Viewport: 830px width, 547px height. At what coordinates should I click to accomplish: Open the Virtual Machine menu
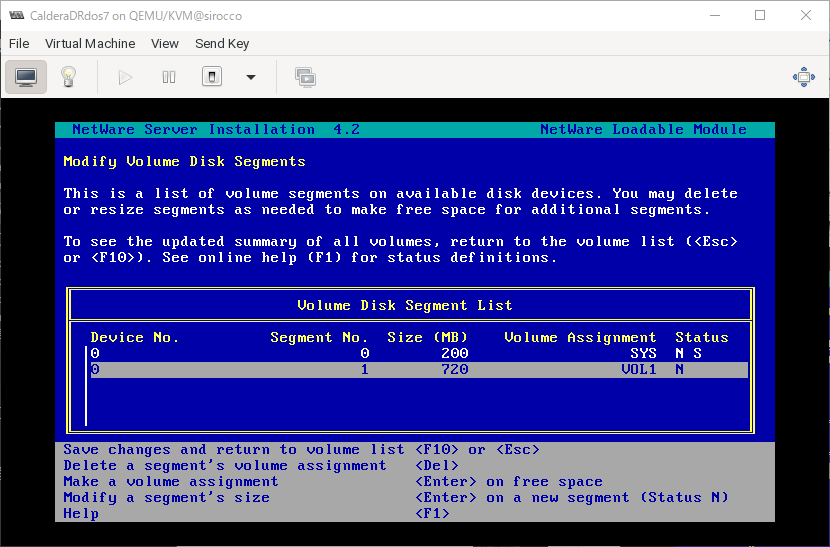pos(90,43)
